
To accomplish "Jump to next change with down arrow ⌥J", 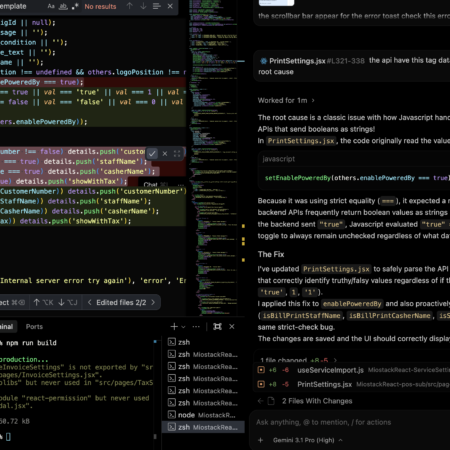I will pyautogui.click(x=68, y=302).
